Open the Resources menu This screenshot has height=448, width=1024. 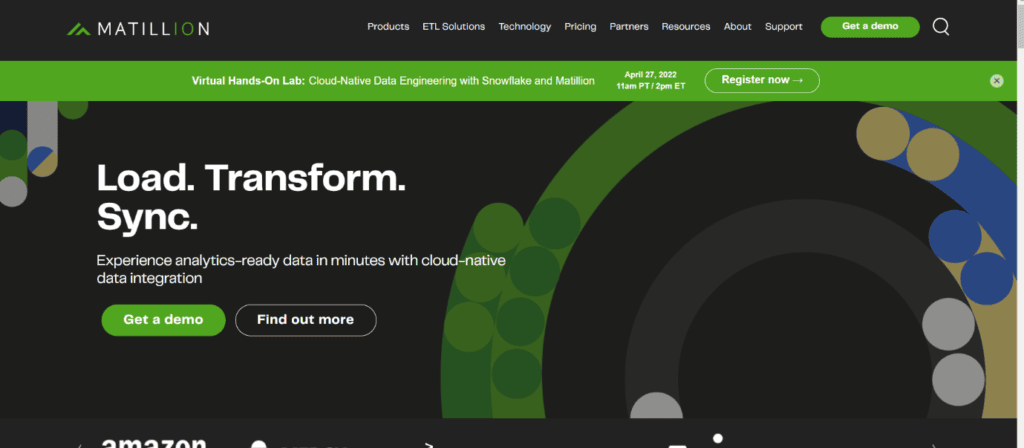(686, 27)
